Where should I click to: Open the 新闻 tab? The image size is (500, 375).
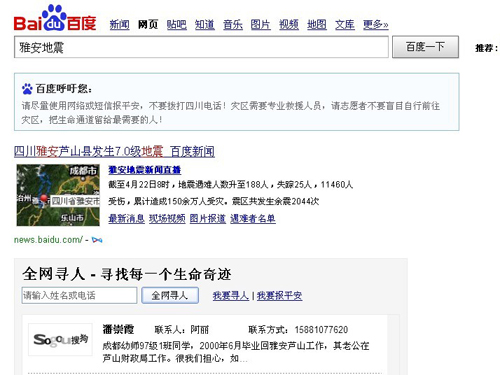click(119, 24)
